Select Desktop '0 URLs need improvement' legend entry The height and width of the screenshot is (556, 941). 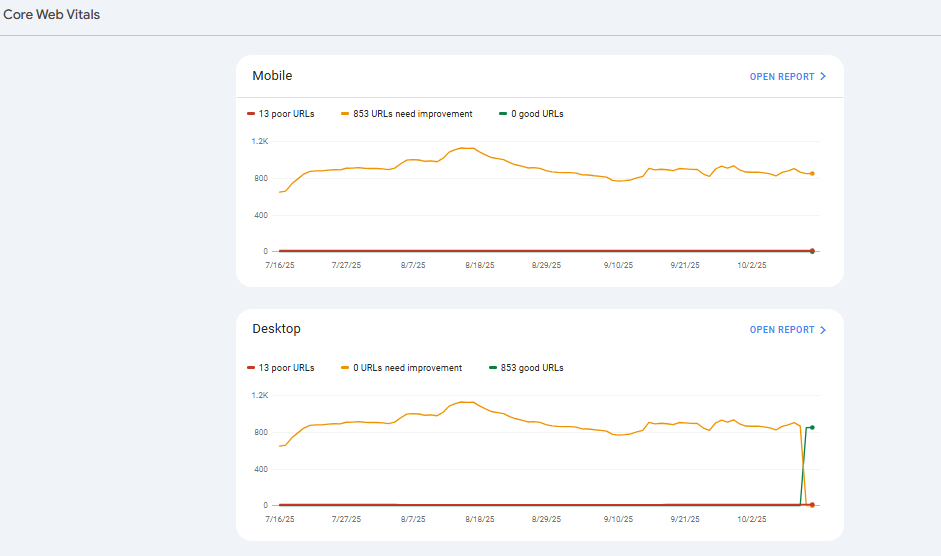pyautogui.click(x=401, y=368)
